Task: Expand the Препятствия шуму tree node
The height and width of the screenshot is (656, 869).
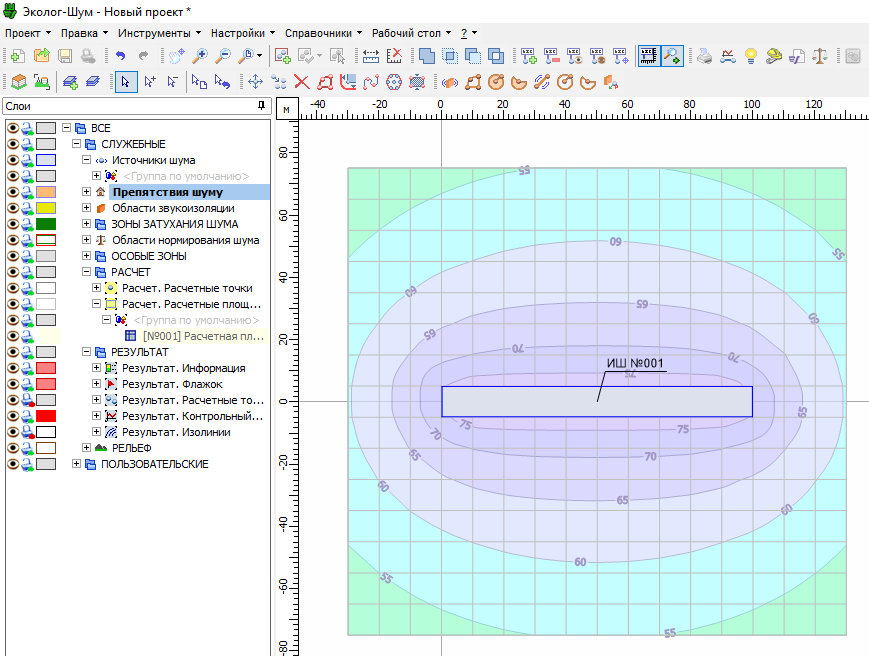Action: click(x=86, y=192)
